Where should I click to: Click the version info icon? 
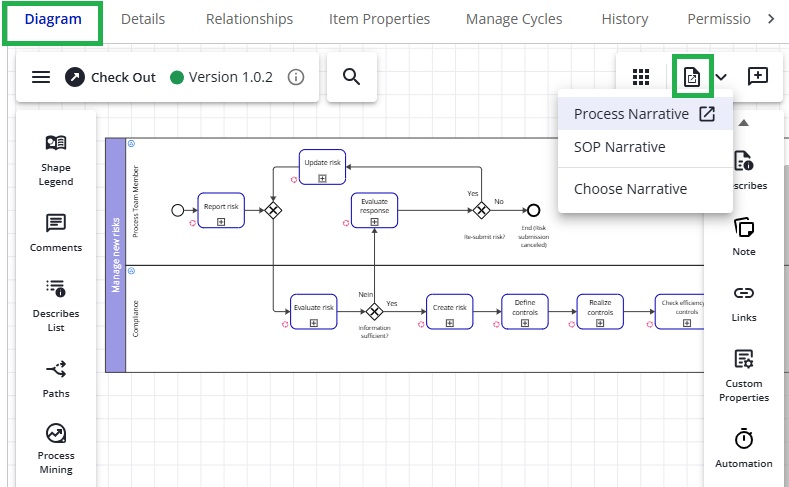tap(296, 77)
